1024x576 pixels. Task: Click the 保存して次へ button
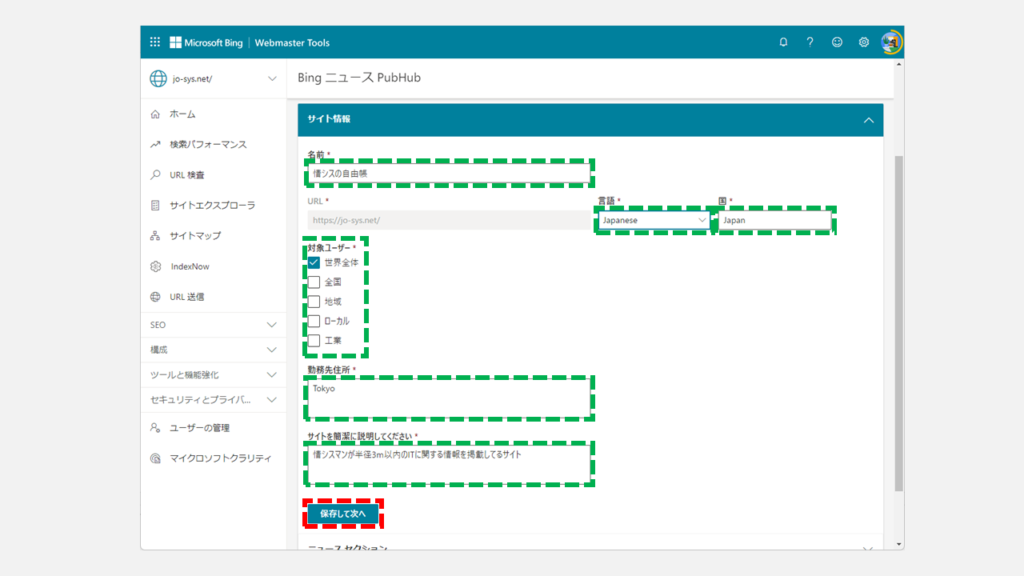click(x=343, y=514)
